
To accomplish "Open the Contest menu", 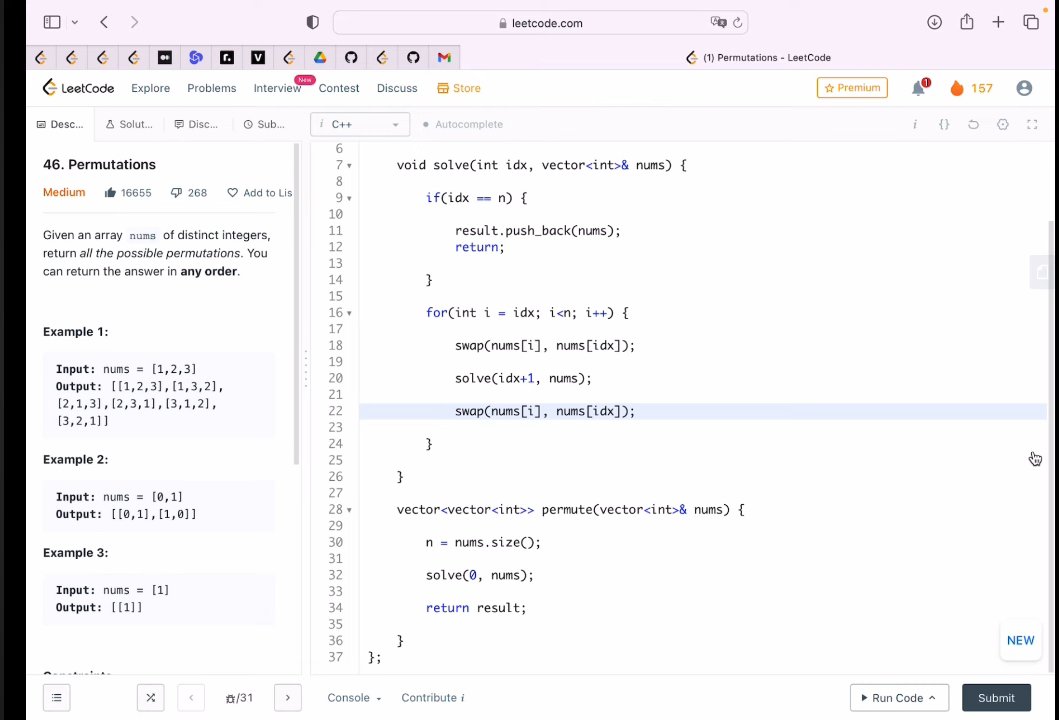I will [x=339, y=88].
